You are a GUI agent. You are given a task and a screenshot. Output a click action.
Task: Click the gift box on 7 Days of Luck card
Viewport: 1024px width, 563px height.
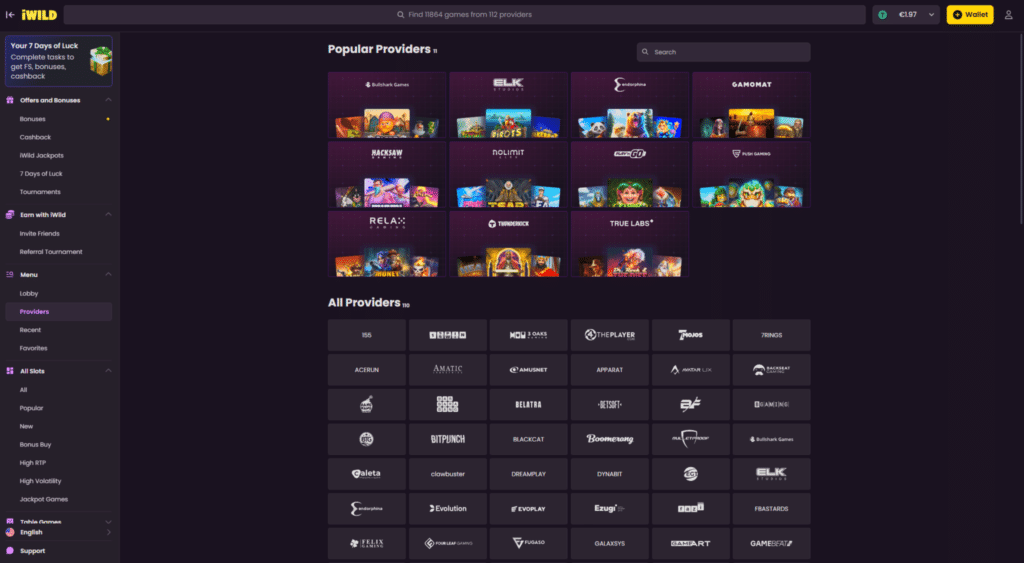coord(101,61)
